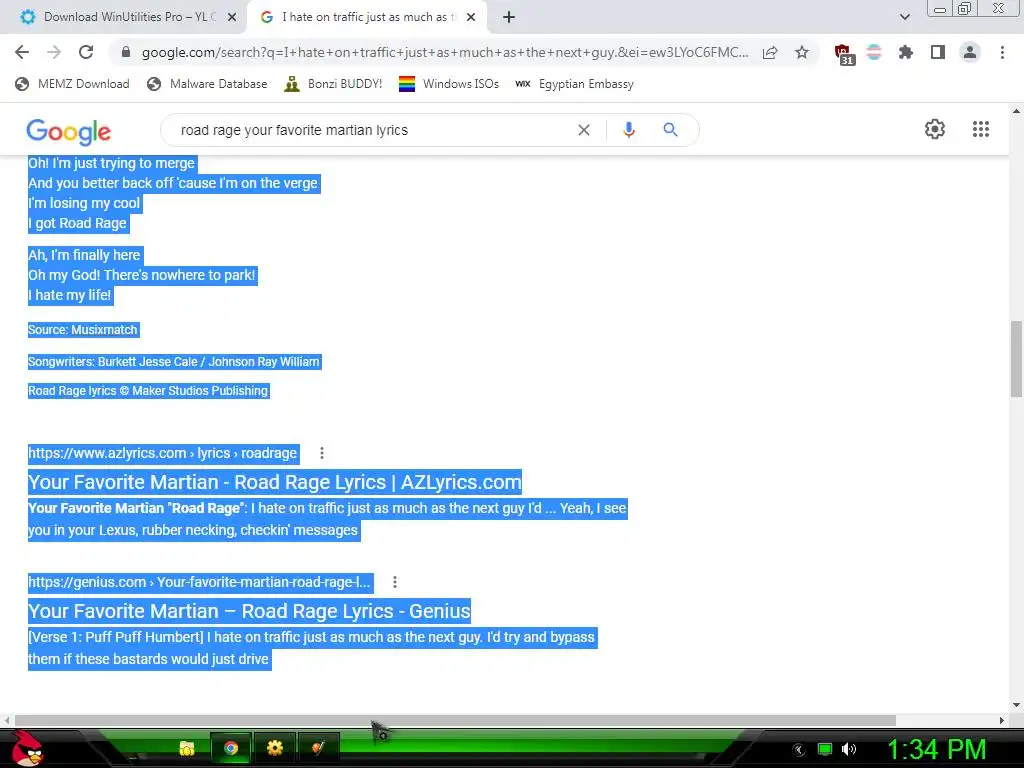Open the Google apps grid
Image resolution: width=1024 pixels, height=768 pixels.
[x=980, y=129]
